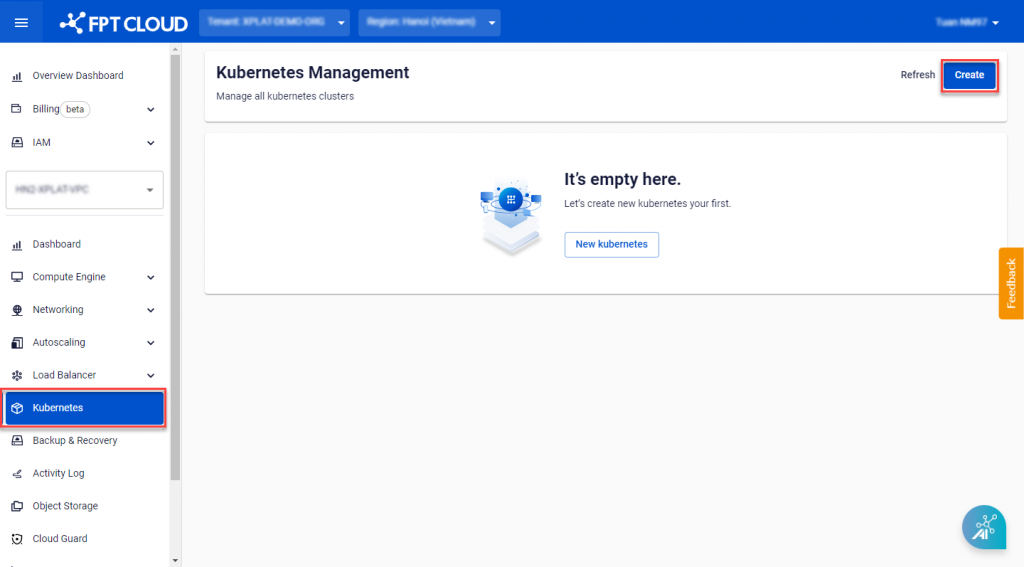Click the Load Balancer icon in sidebar
Image resolution: width=1024 pixels, height=567 pixels.
(17, 376)
